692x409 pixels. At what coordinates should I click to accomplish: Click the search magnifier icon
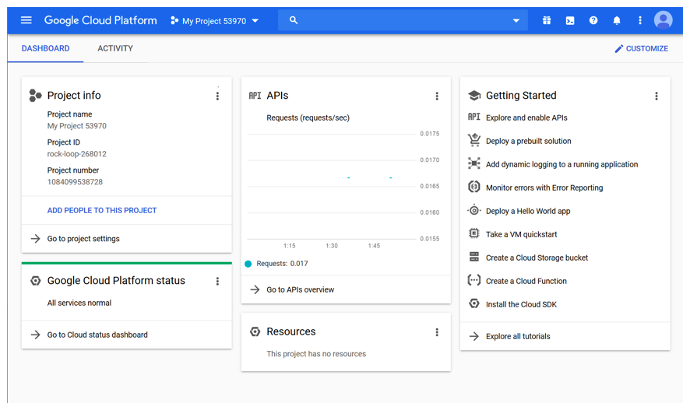pyautogui.click(x=293, y=20)
